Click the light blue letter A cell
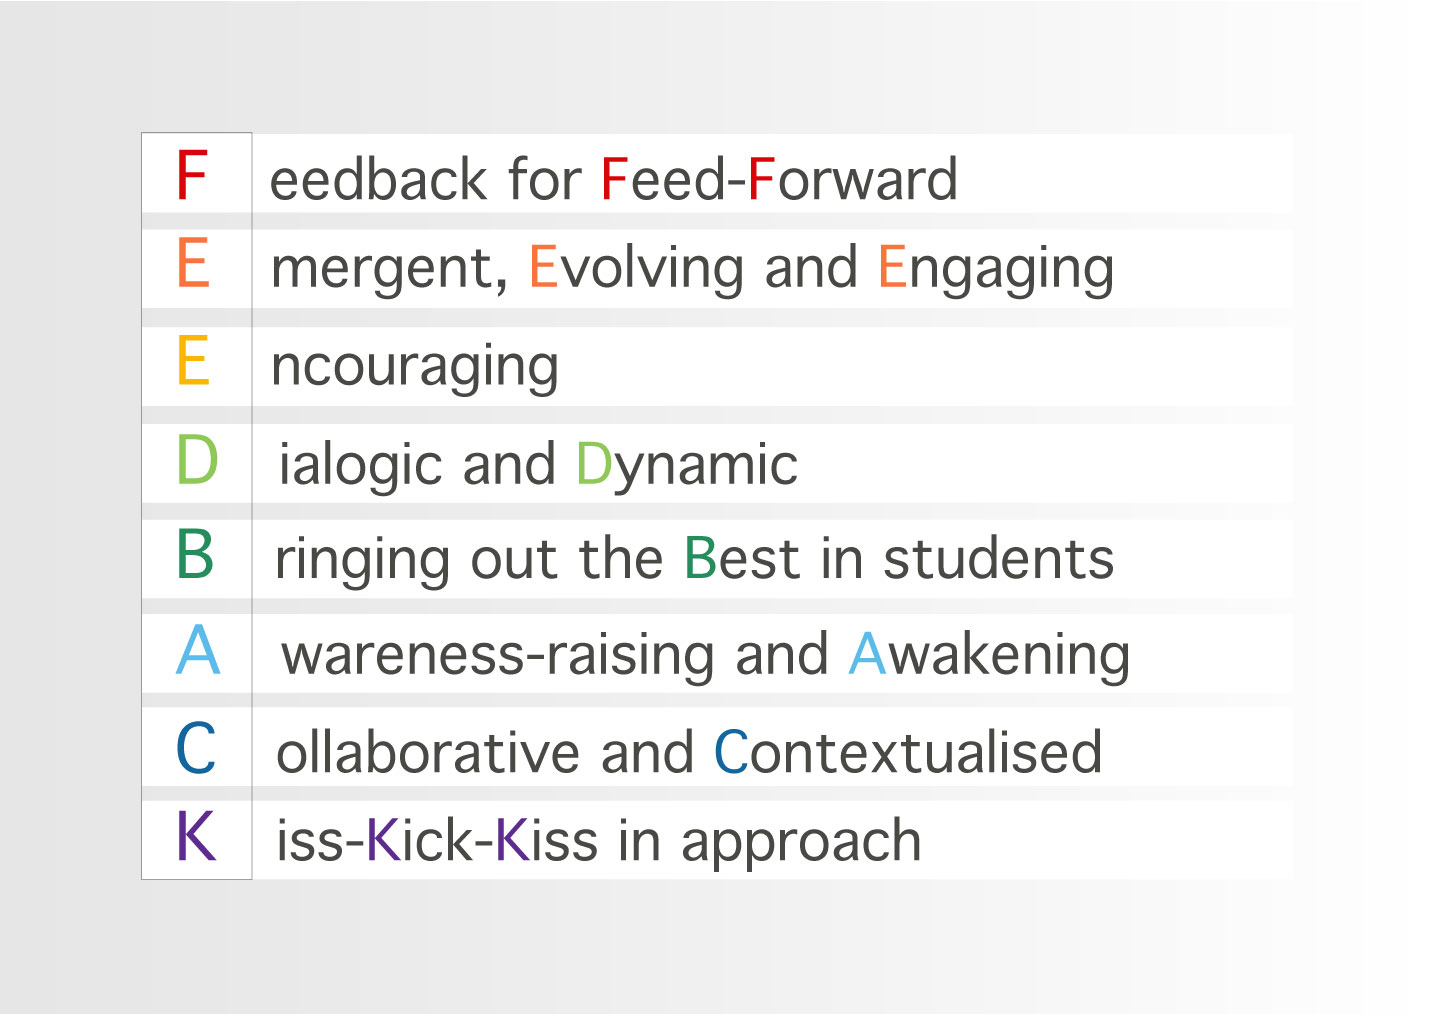Image resolution: width=1434 pixels, height=1014 pixels. pos(196,653)
